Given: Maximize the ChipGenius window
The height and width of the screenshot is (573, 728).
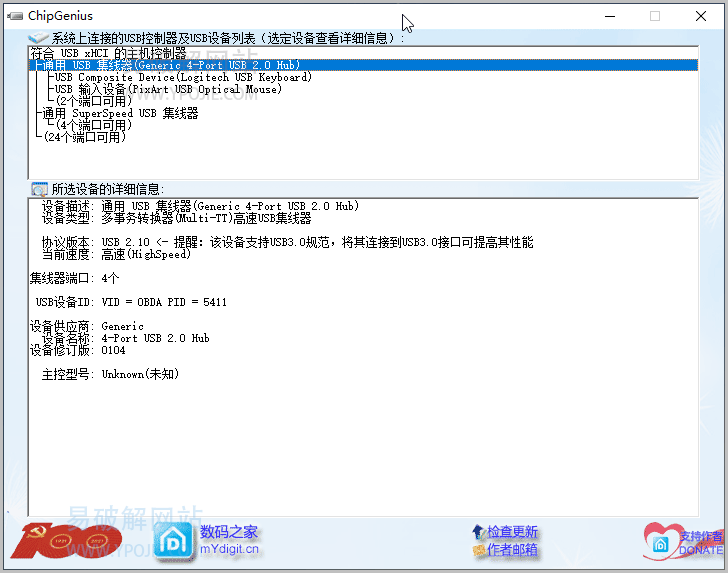Looking at the screenshot, I should pyautogui.click(x=655, y=16).
